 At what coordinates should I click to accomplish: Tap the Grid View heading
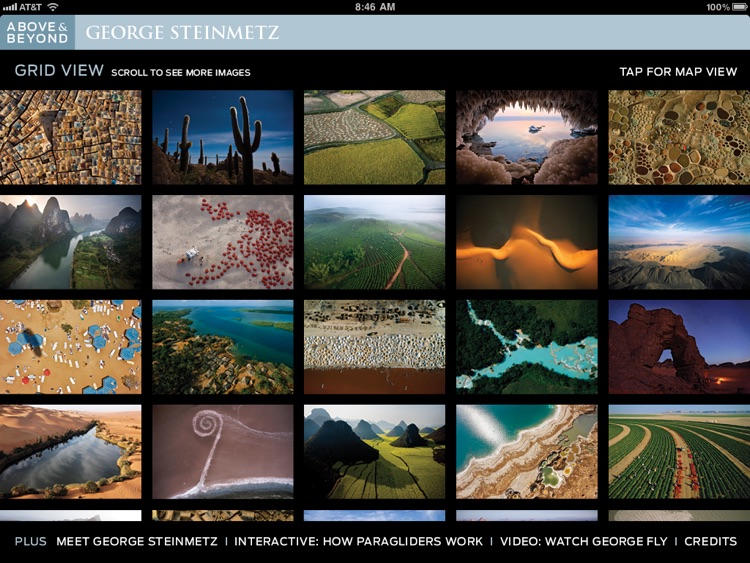59,70
